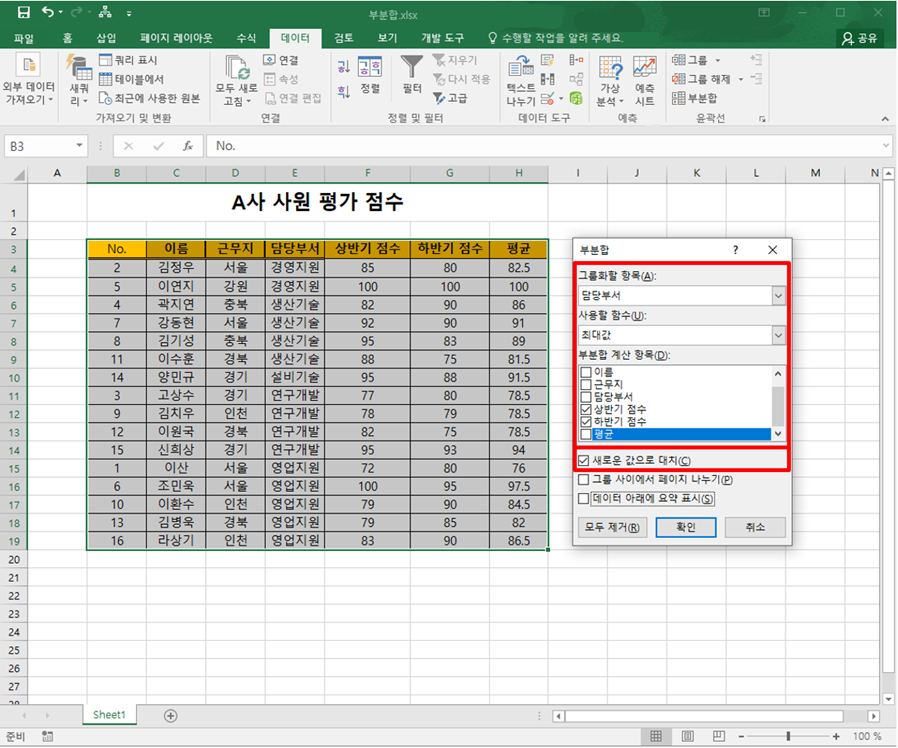Viewport: 898px width, 748px height.
Task: Click the What-If Analysis icon
Action: tap(611, 67)
